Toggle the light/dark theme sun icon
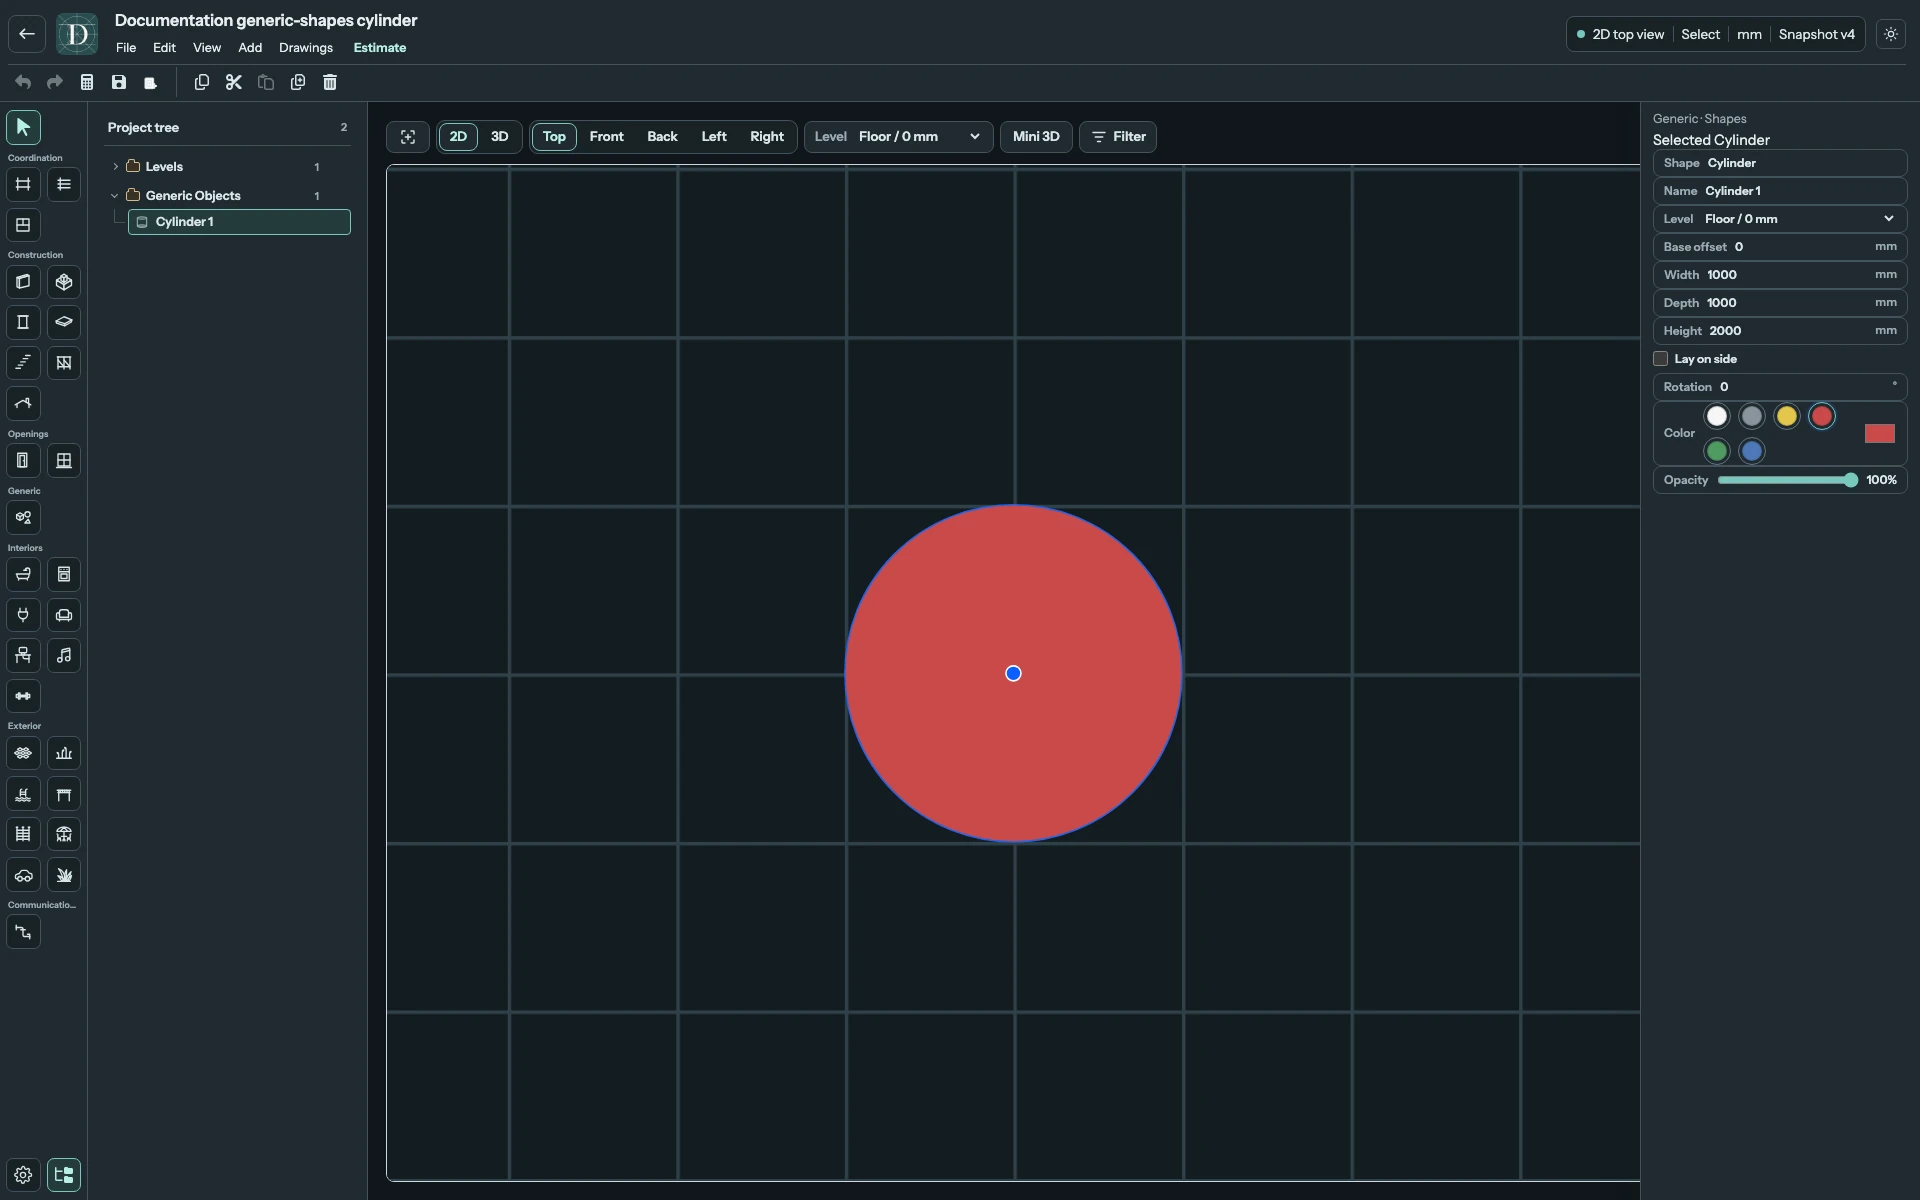The width and height of the screenshot is (1920, 1200). click(1891, 34)
